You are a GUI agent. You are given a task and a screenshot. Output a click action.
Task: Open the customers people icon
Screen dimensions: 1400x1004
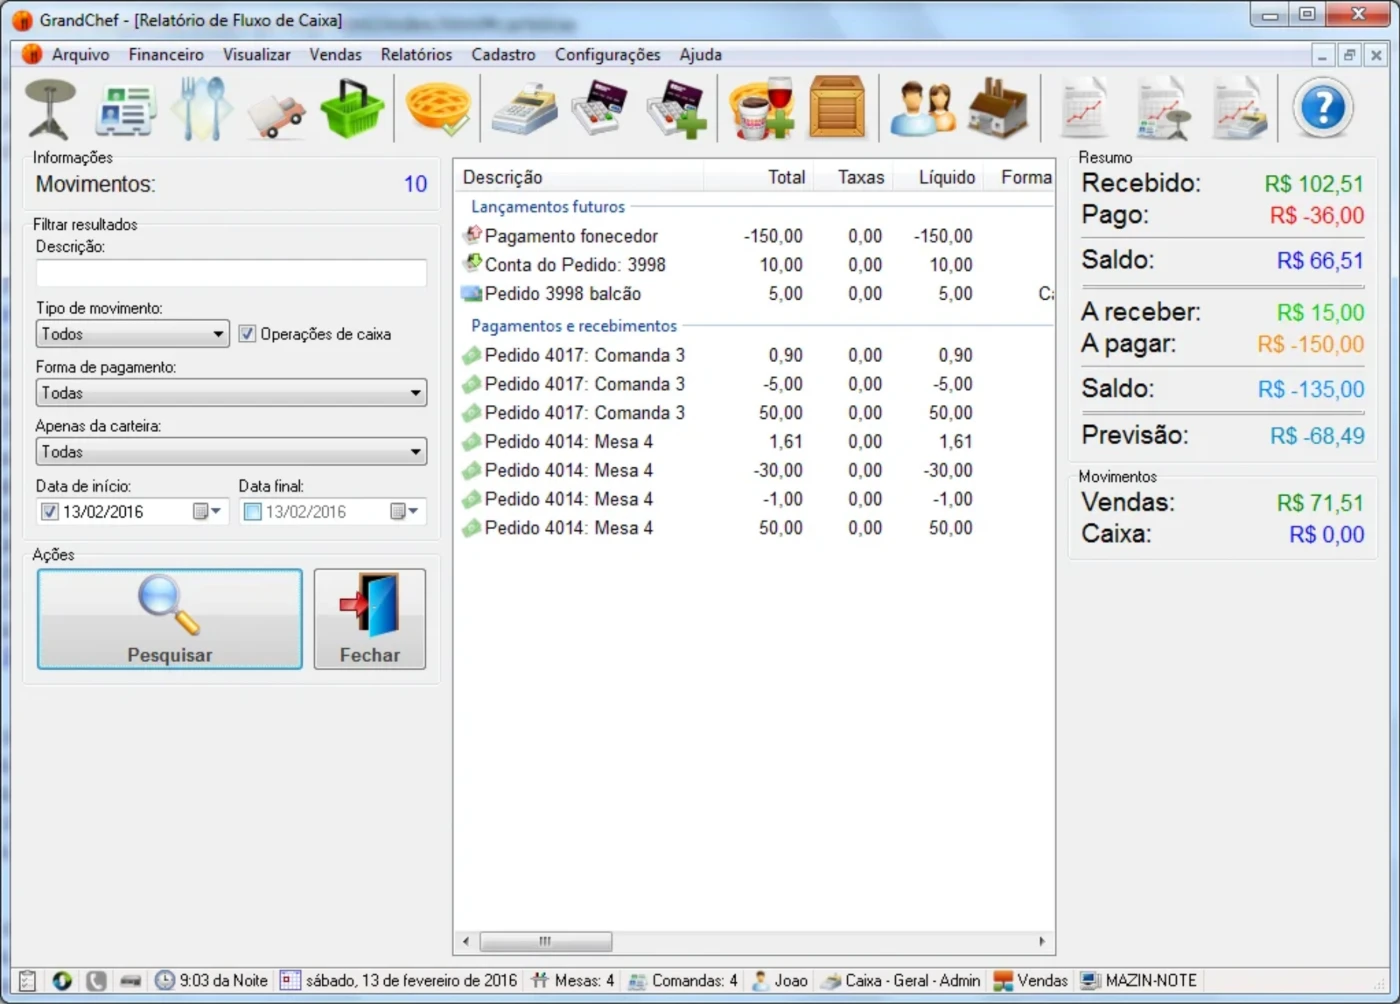click(x=921, y=108)
